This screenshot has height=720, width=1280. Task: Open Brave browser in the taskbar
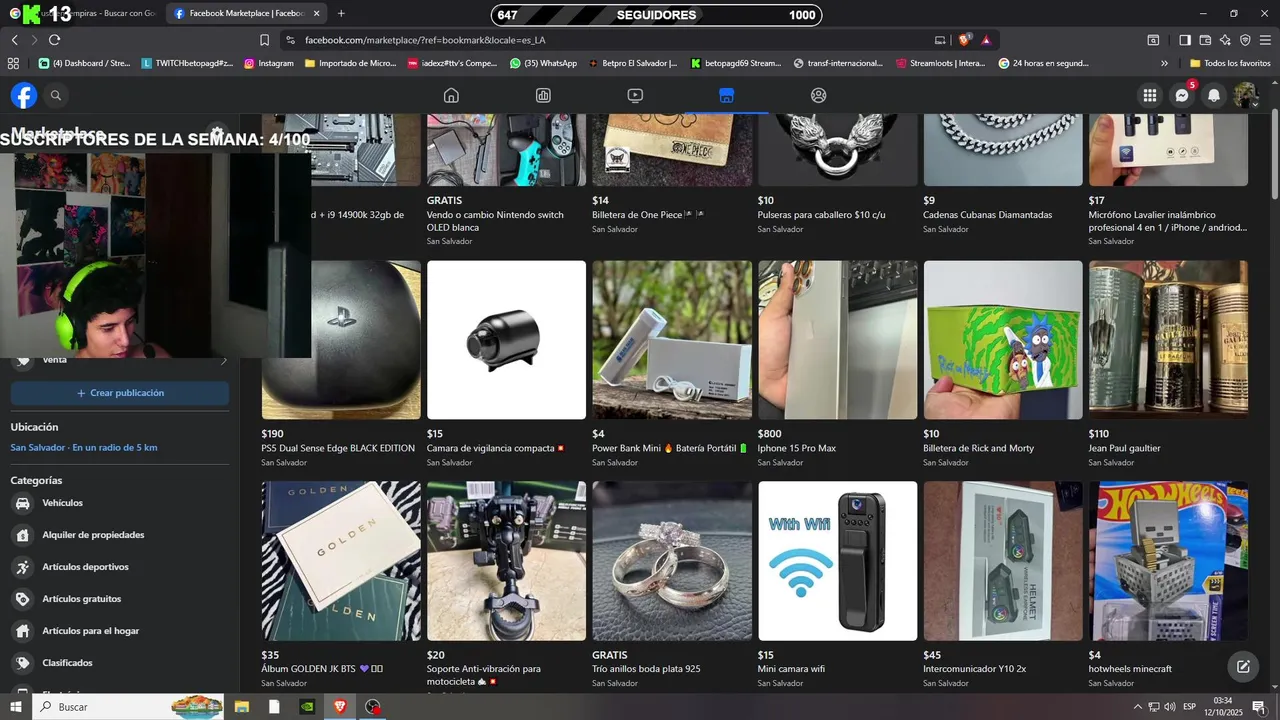point(340,707)
